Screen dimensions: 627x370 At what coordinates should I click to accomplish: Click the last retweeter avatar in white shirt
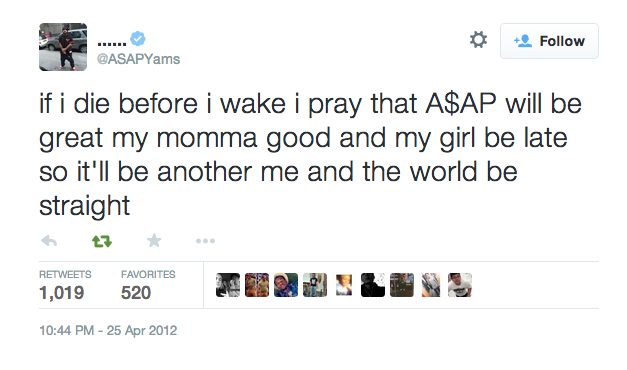[460, 285]
